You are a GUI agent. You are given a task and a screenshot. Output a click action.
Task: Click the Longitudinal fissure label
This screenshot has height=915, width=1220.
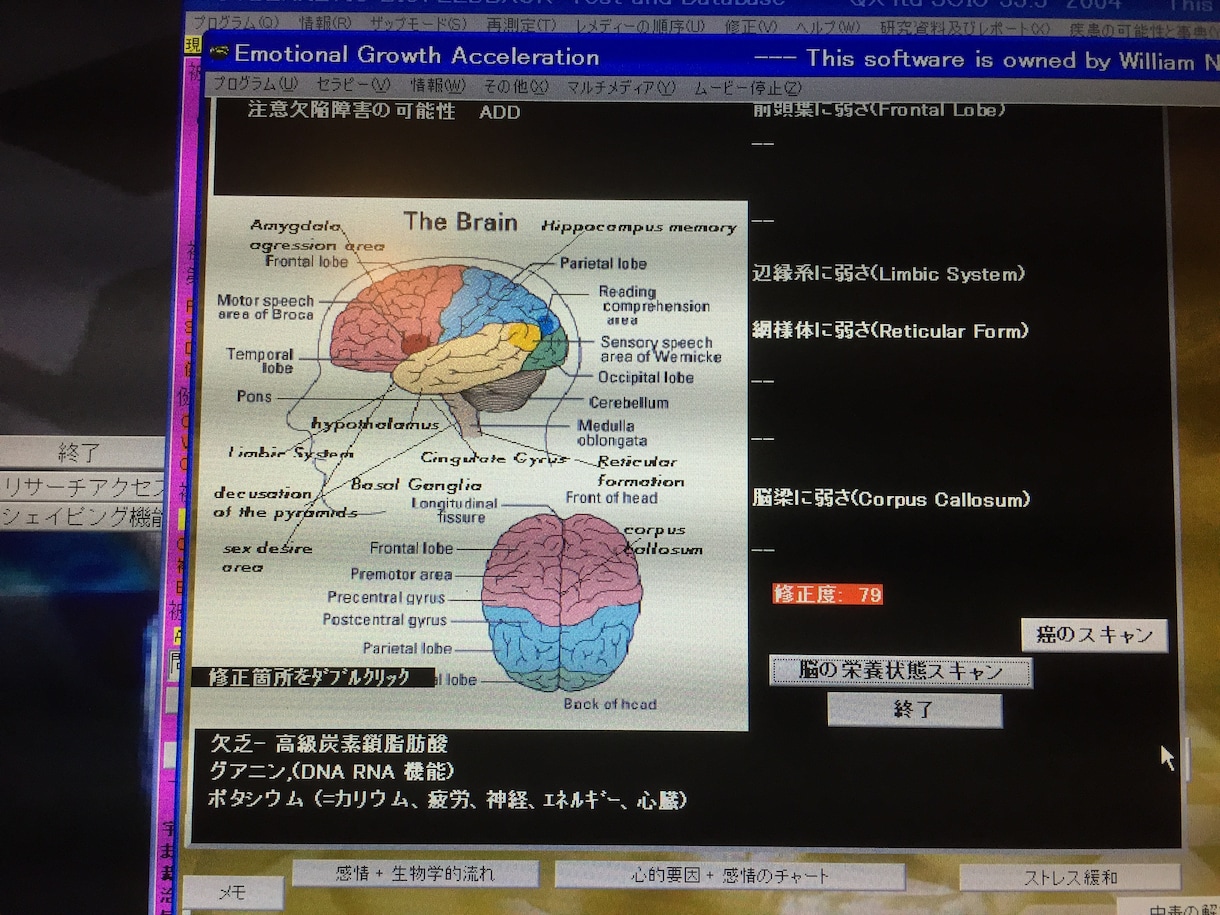pos(455,510)
